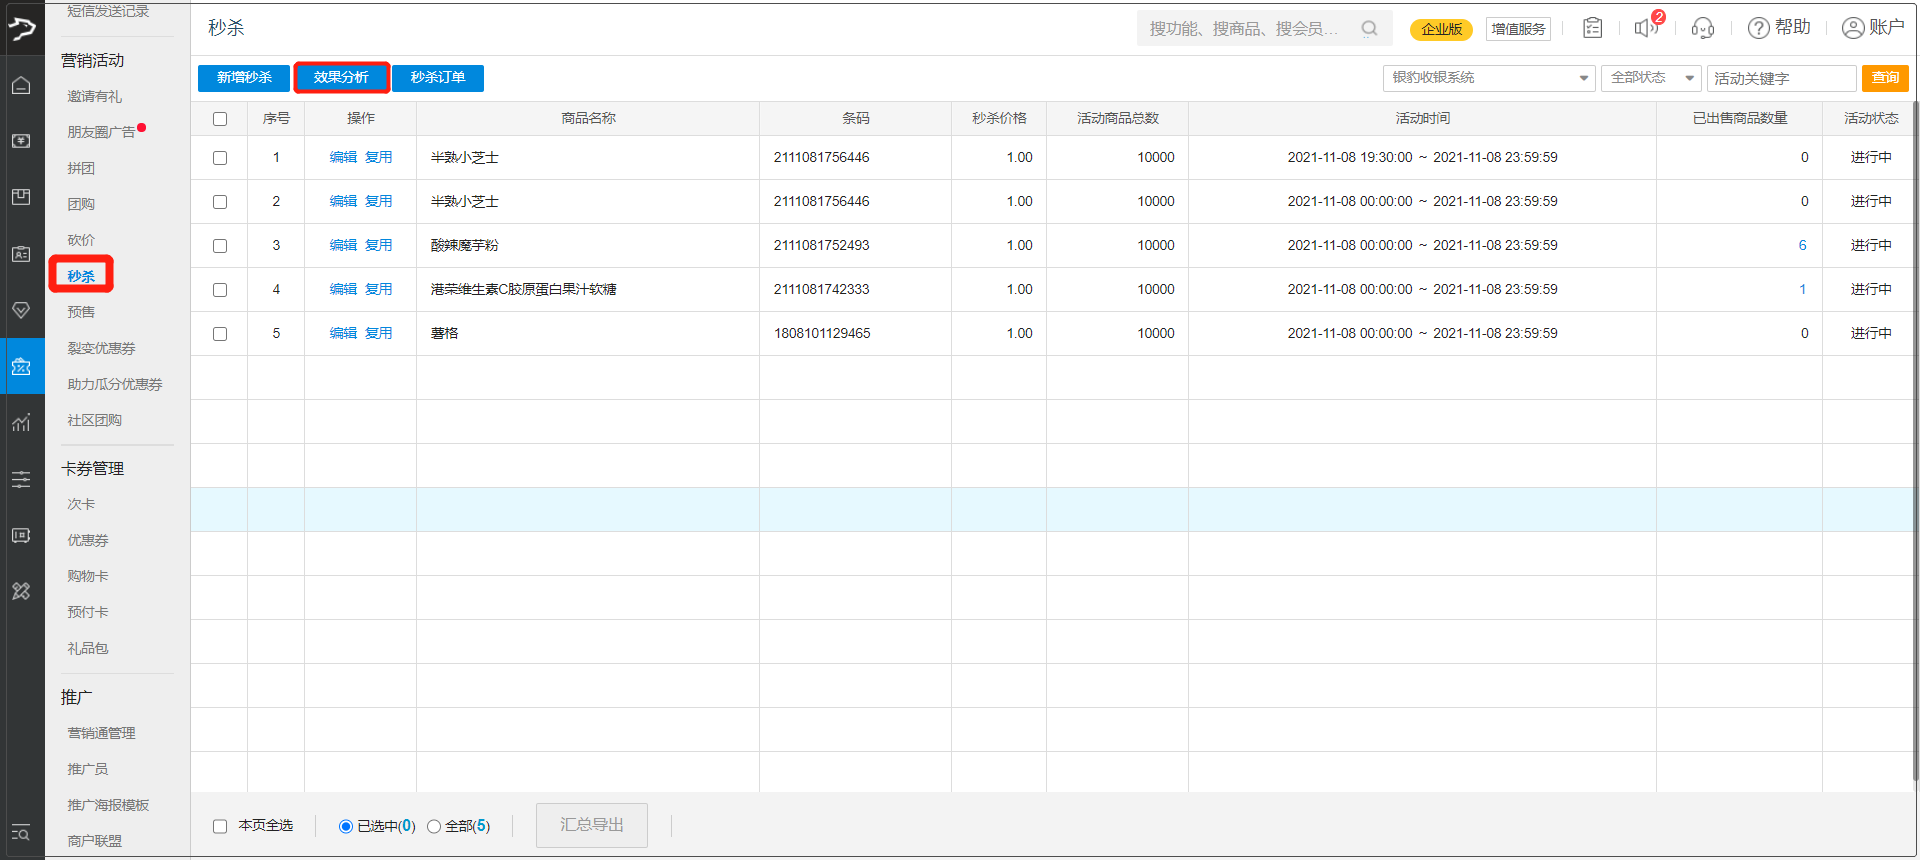
Task: Open the clipboard task list icon
Action: 1593,28
